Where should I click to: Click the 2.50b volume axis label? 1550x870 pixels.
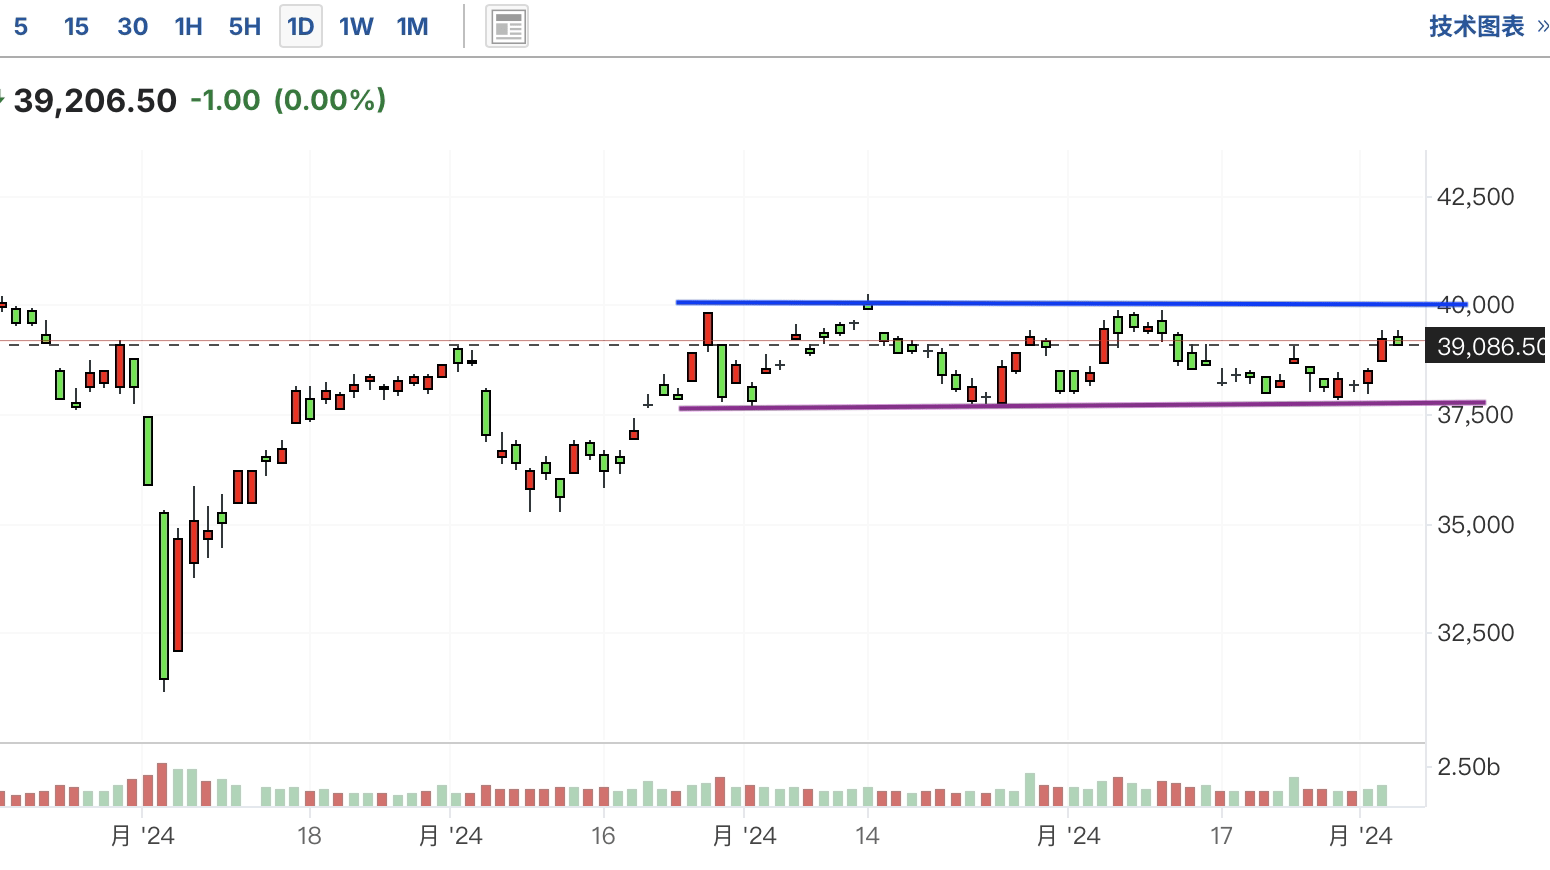tap(1468, 767)
